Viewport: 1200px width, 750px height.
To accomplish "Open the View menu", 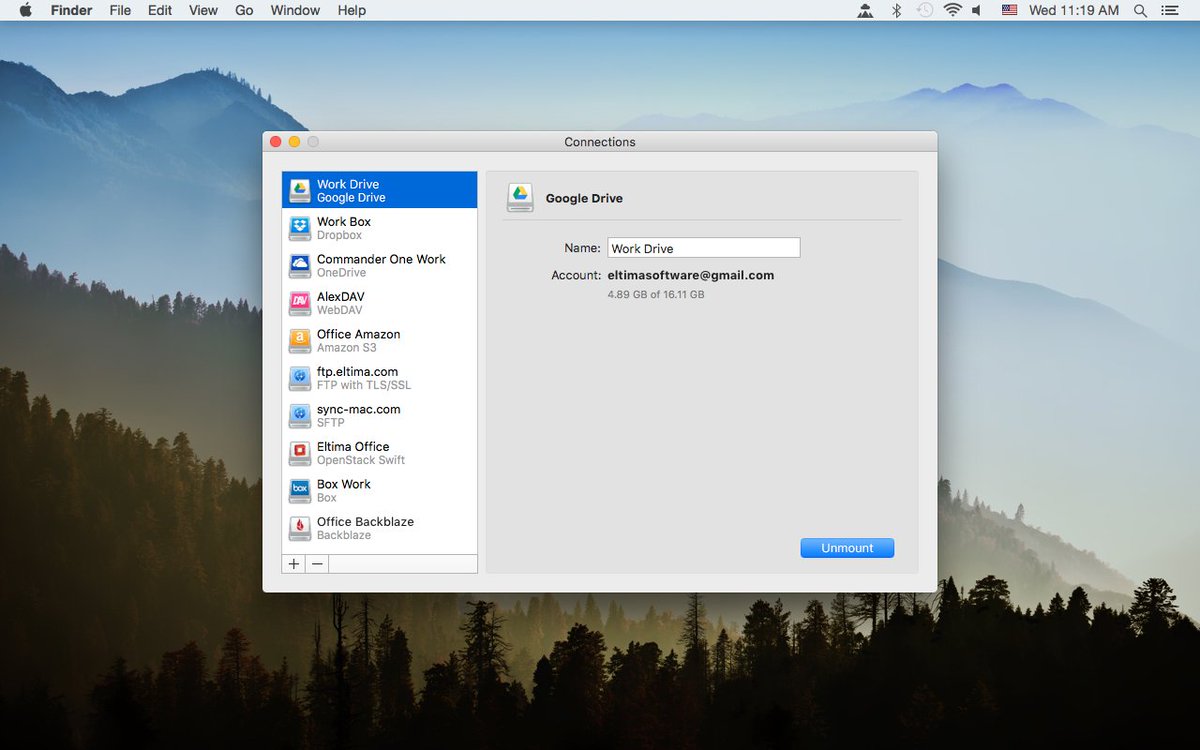I will pos(203,10).
